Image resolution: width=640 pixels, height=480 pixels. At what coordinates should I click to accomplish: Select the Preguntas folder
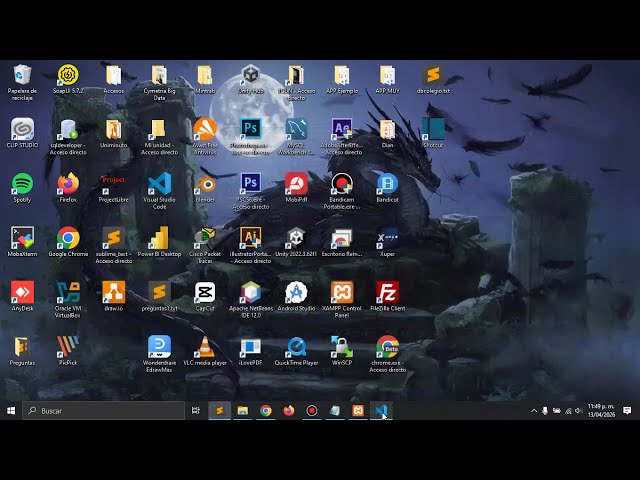click(22, 351)
